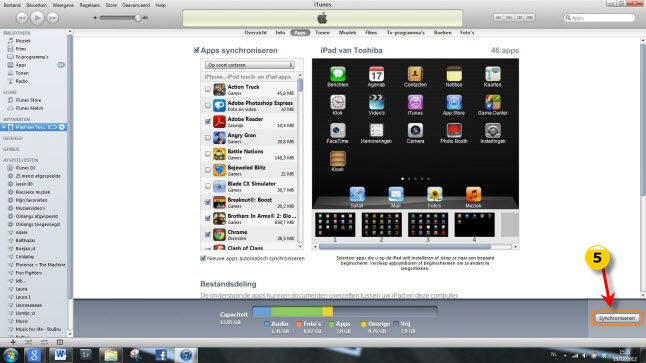Switch to the Foto's tab
Viewport: 646px width, 363px height.
[x=467, y=33]
